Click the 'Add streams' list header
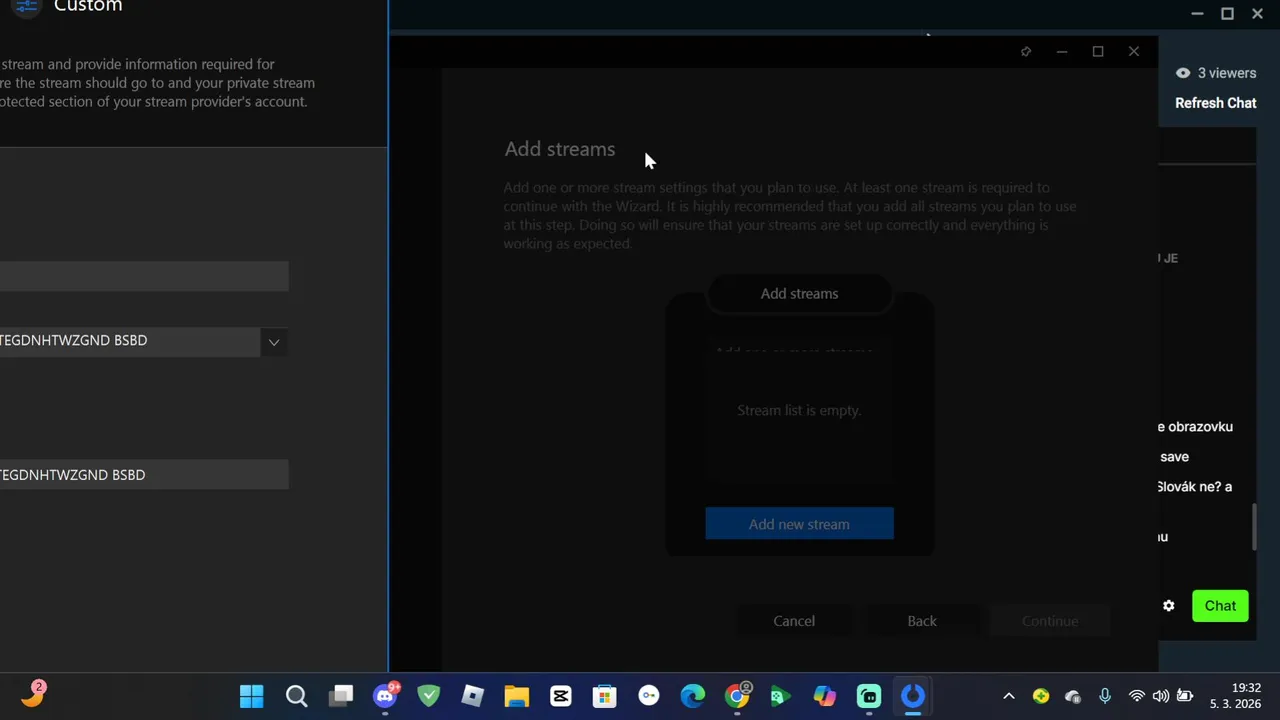The height and width of the screenshot is (720, 1280). tap(799, 293)
